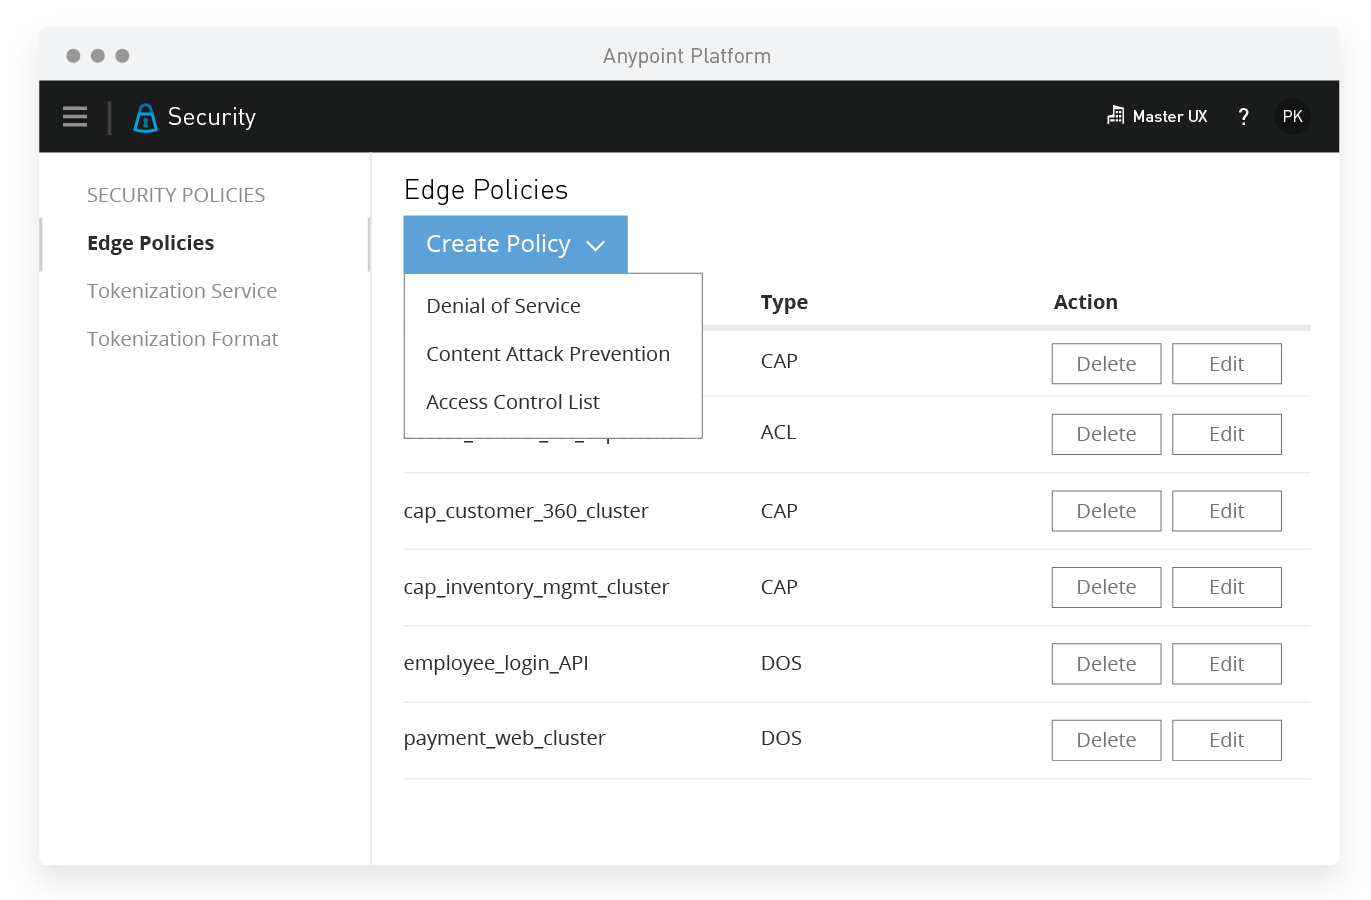
Task: Click the Type column header
Action: (x=784, y=302)
